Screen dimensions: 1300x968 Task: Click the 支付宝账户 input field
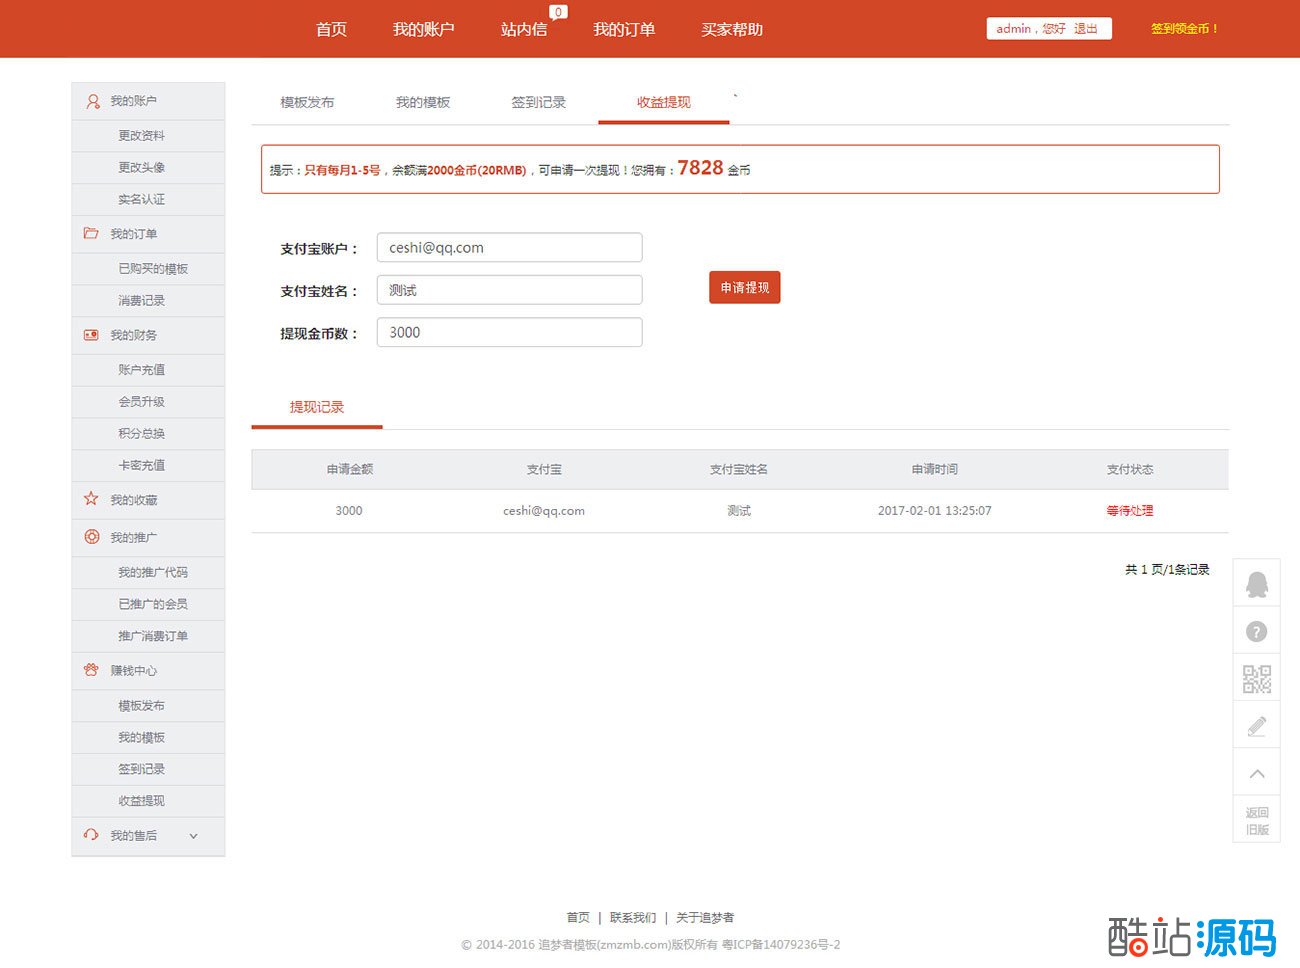pyautogui.click(x=509, y=248)
